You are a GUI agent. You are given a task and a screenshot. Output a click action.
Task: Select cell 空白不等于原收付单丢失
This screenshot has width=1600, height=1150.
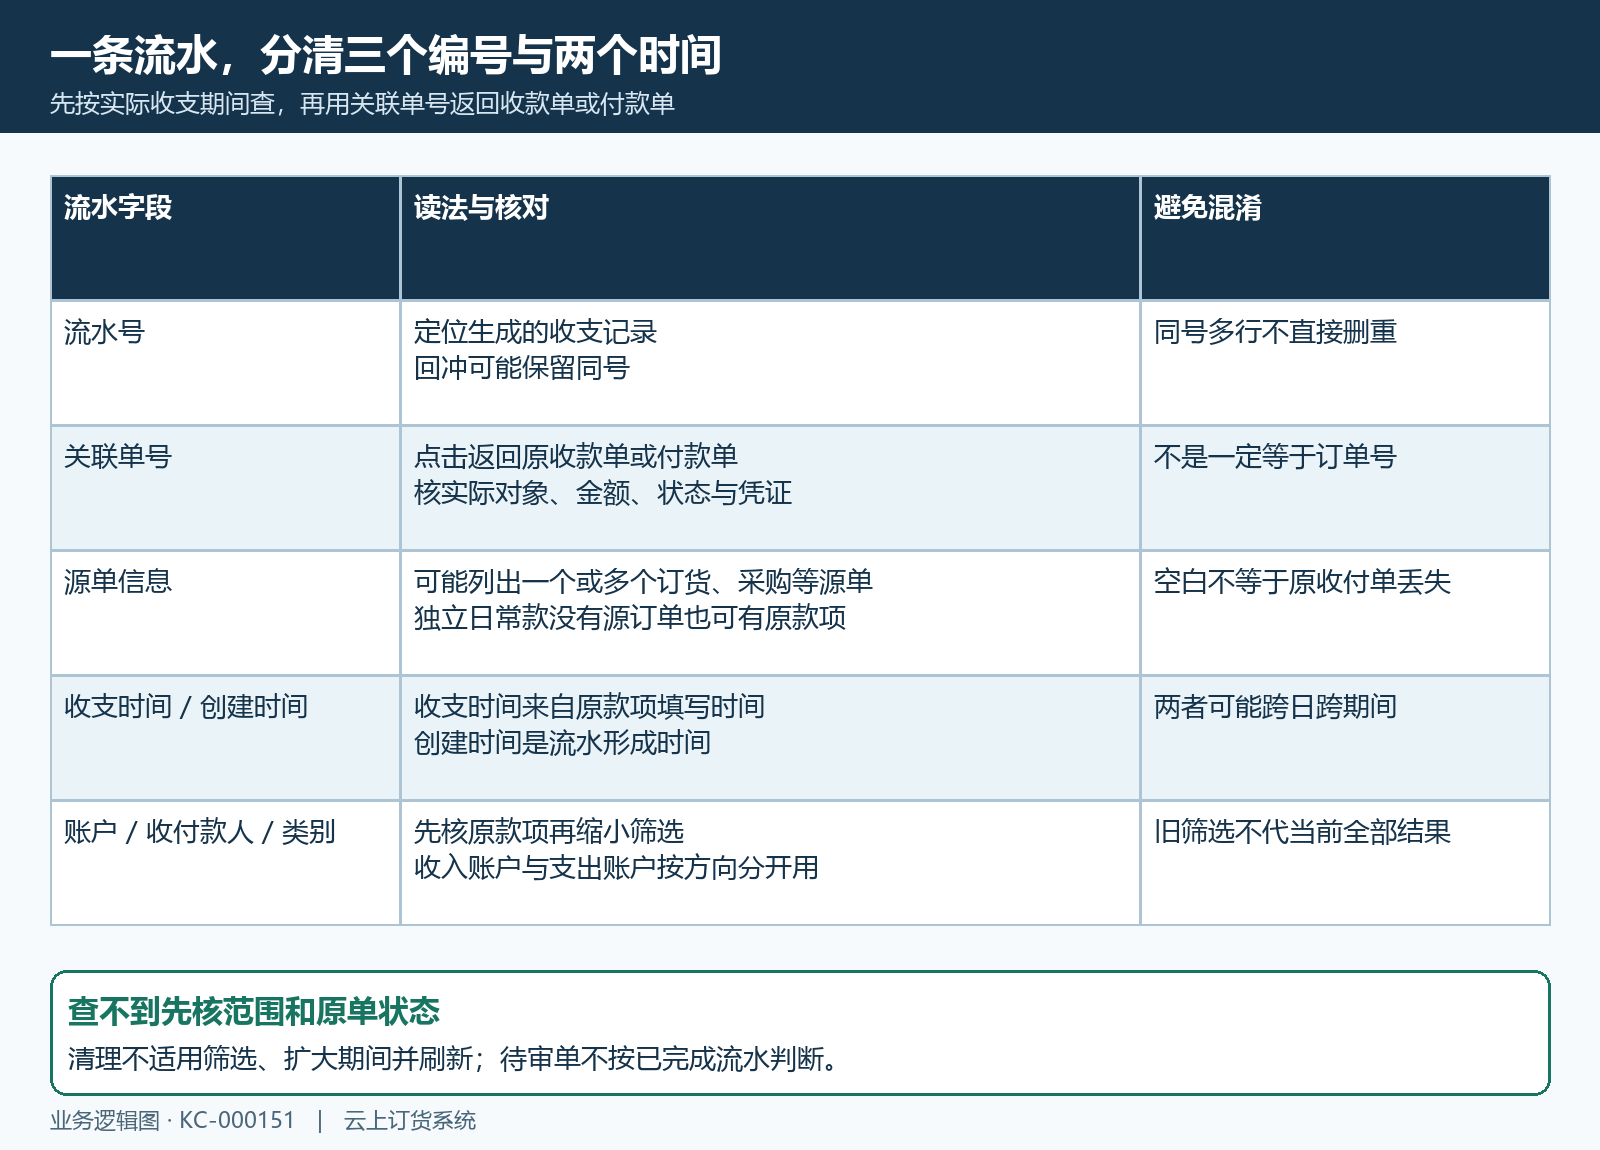1302,582
